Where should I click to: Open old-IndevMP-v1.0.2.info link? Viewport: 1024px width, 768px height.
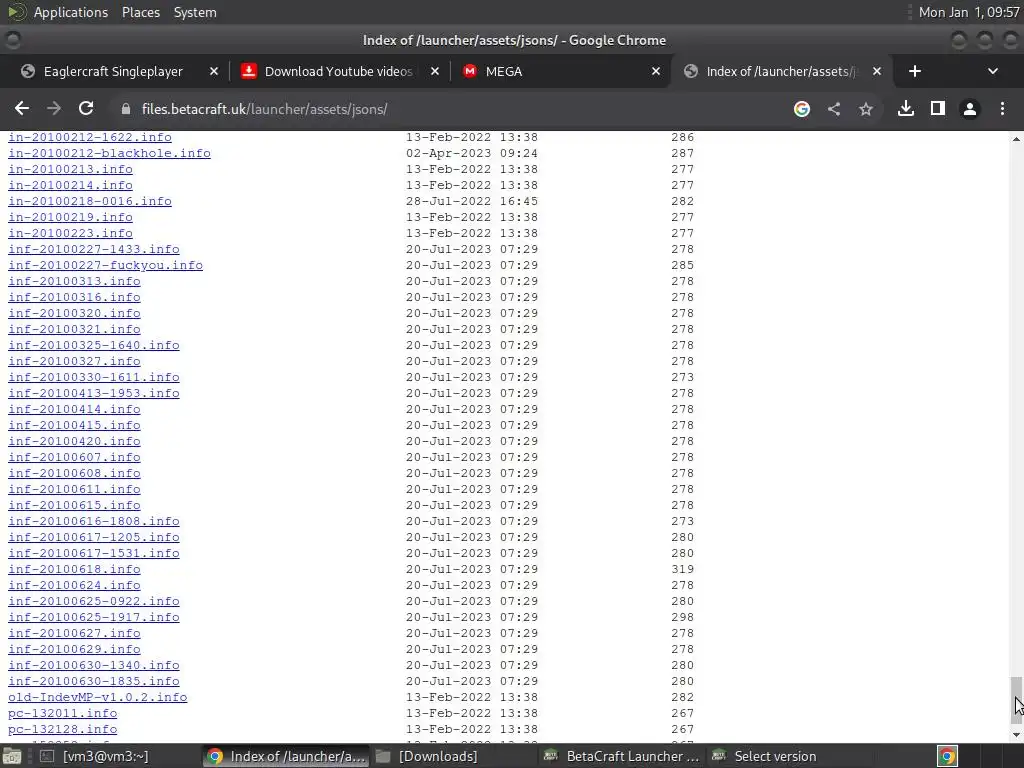tap(97, 697)
